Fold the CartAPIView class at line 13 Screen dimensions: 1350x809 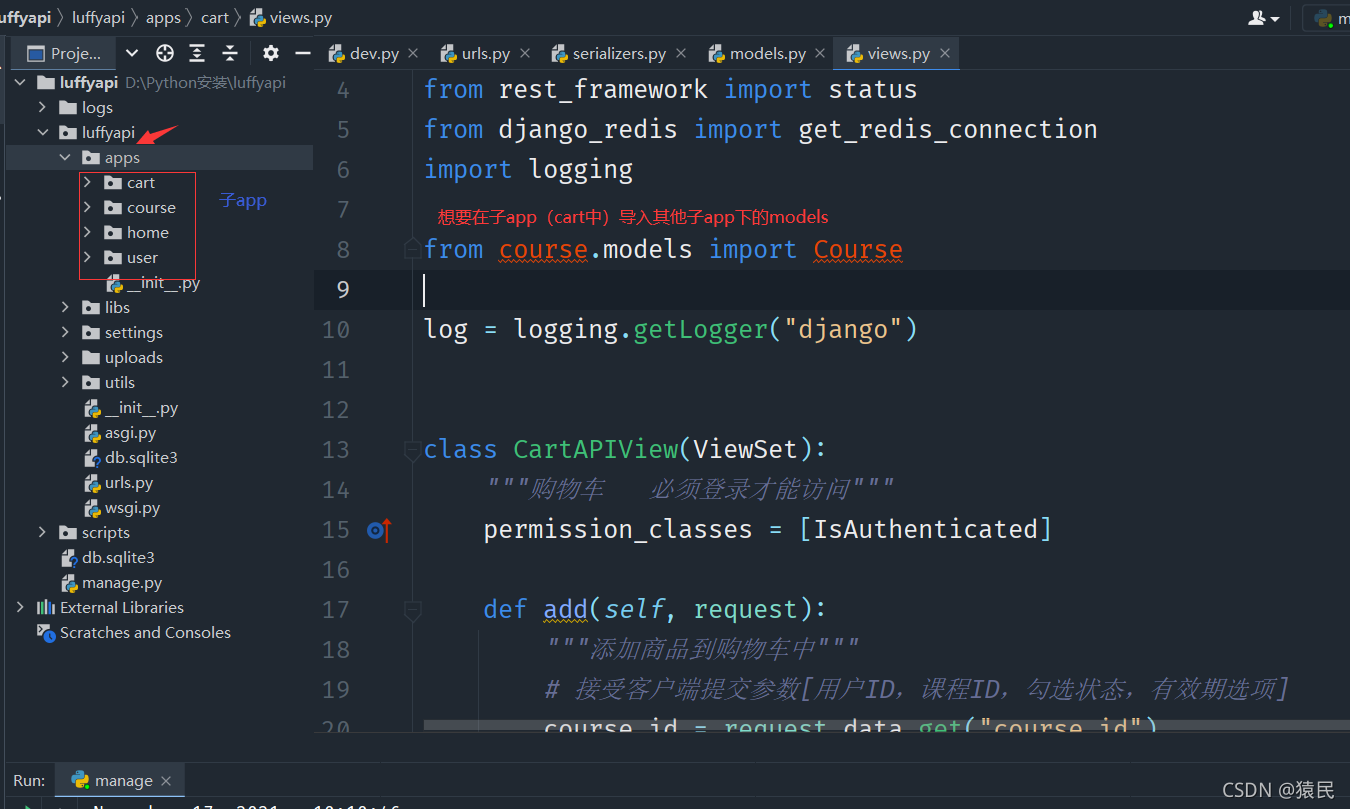point(412,451)
